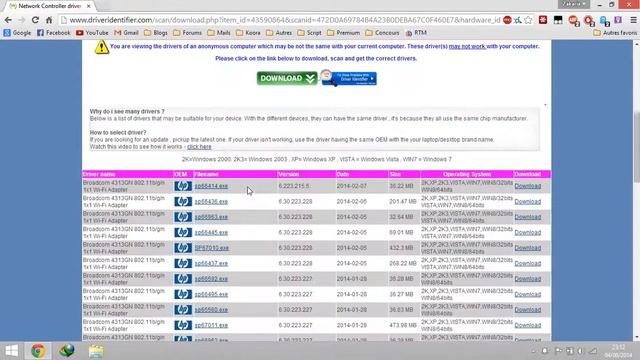Bookmark page with the star icon
Screen dimensions: 640x360
point(528,20)
